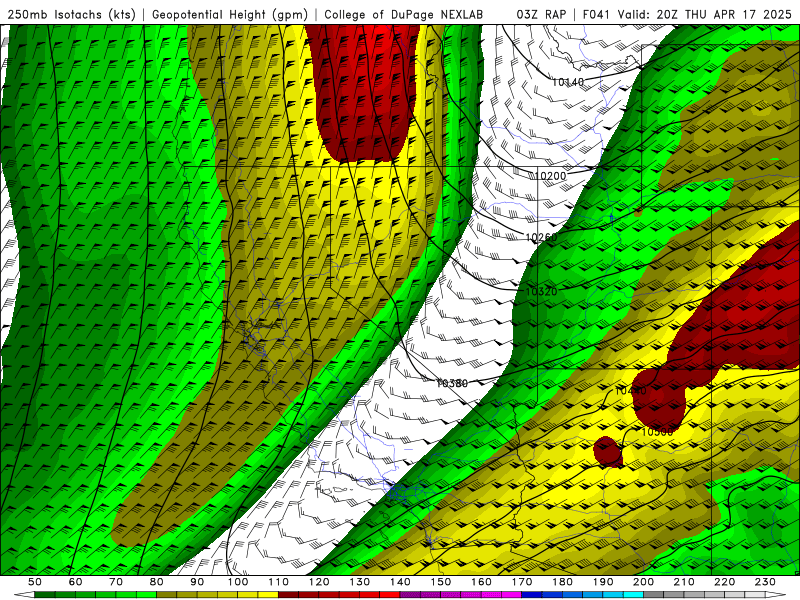Click the 190 value on the color scale
Image resolution: width=800 pixels, height=600 pixels.
603,582
